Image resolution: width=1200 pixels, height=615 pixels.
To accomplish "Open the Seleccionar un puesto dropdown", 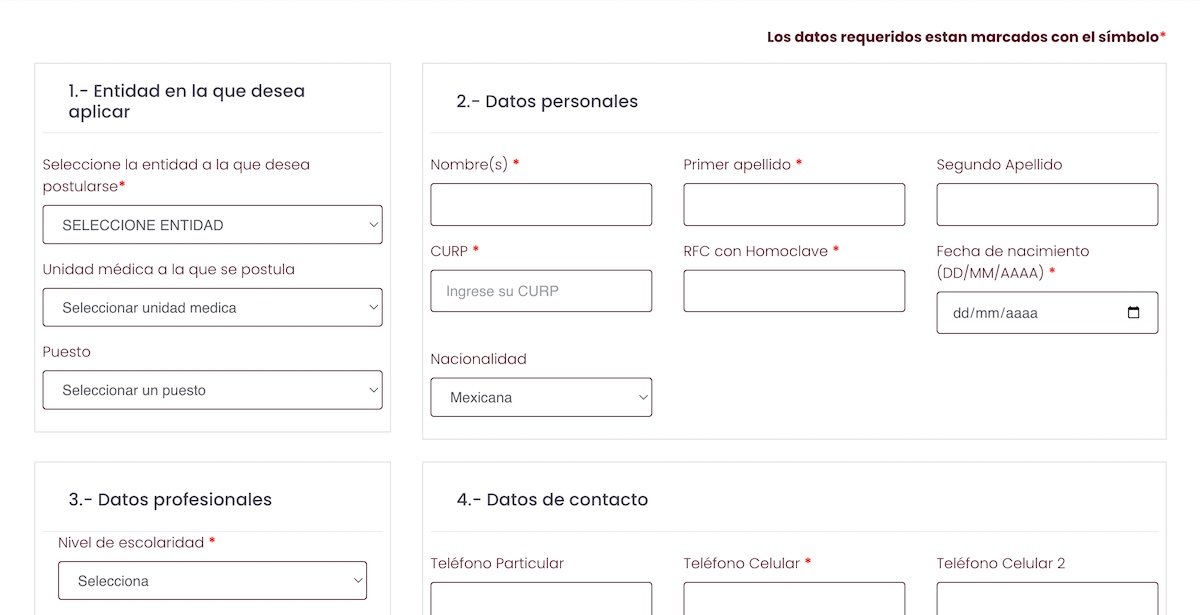I will 212,390.
